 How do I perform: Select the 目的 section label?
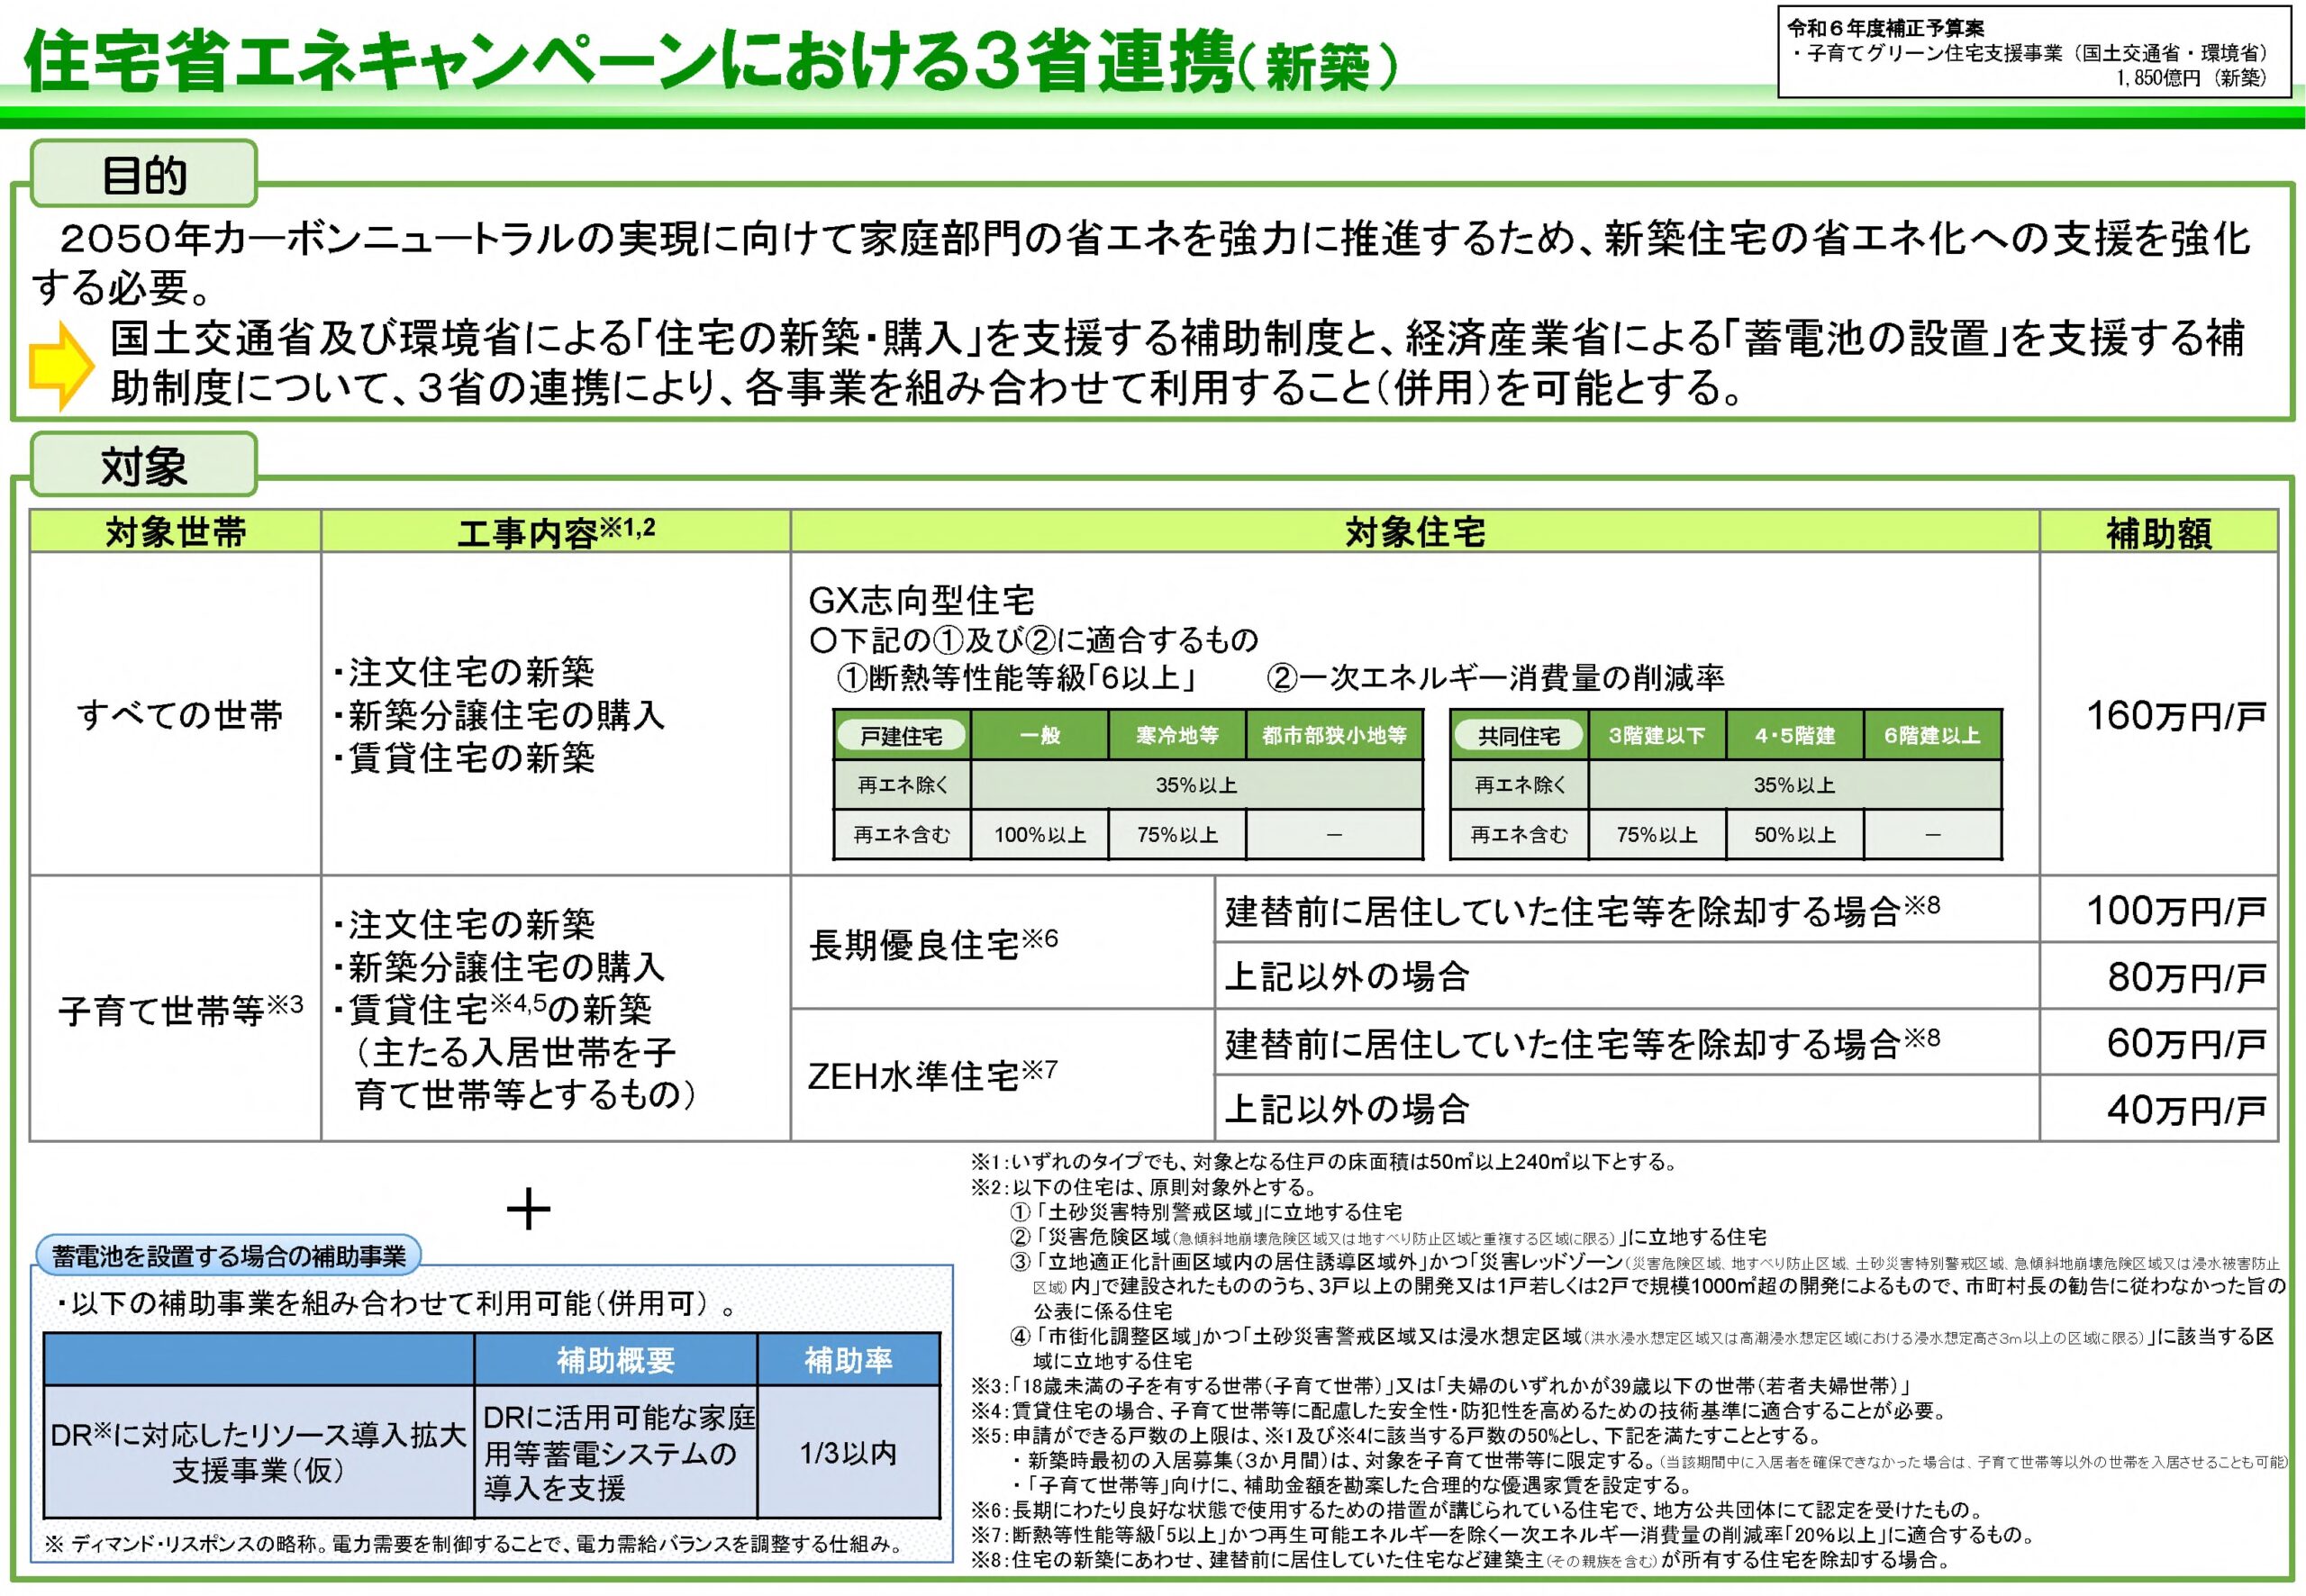pyautogui.click(x=144, y=175)
